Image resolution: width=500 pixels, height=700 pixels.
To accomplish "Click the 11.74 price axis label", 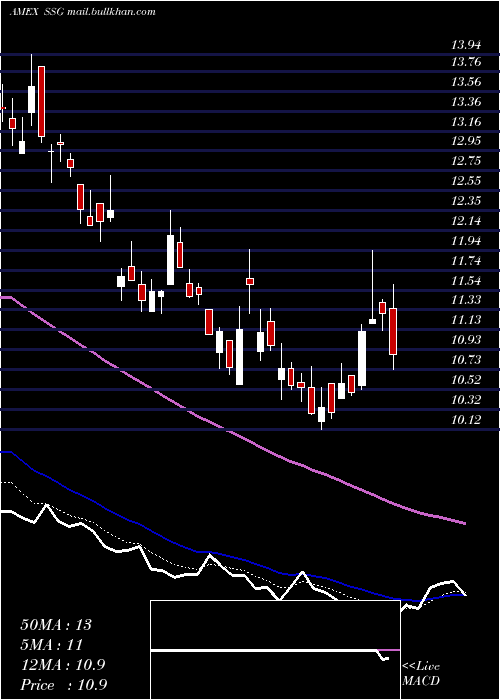I will (x=466, y=261).
